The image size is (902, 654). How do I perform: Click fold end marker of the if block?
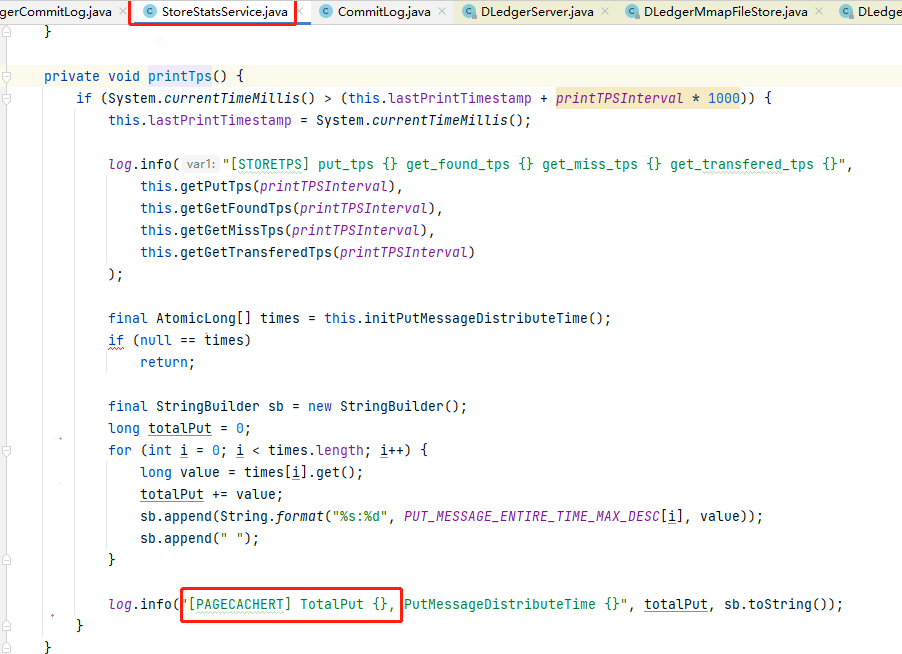tap(6, 626)
